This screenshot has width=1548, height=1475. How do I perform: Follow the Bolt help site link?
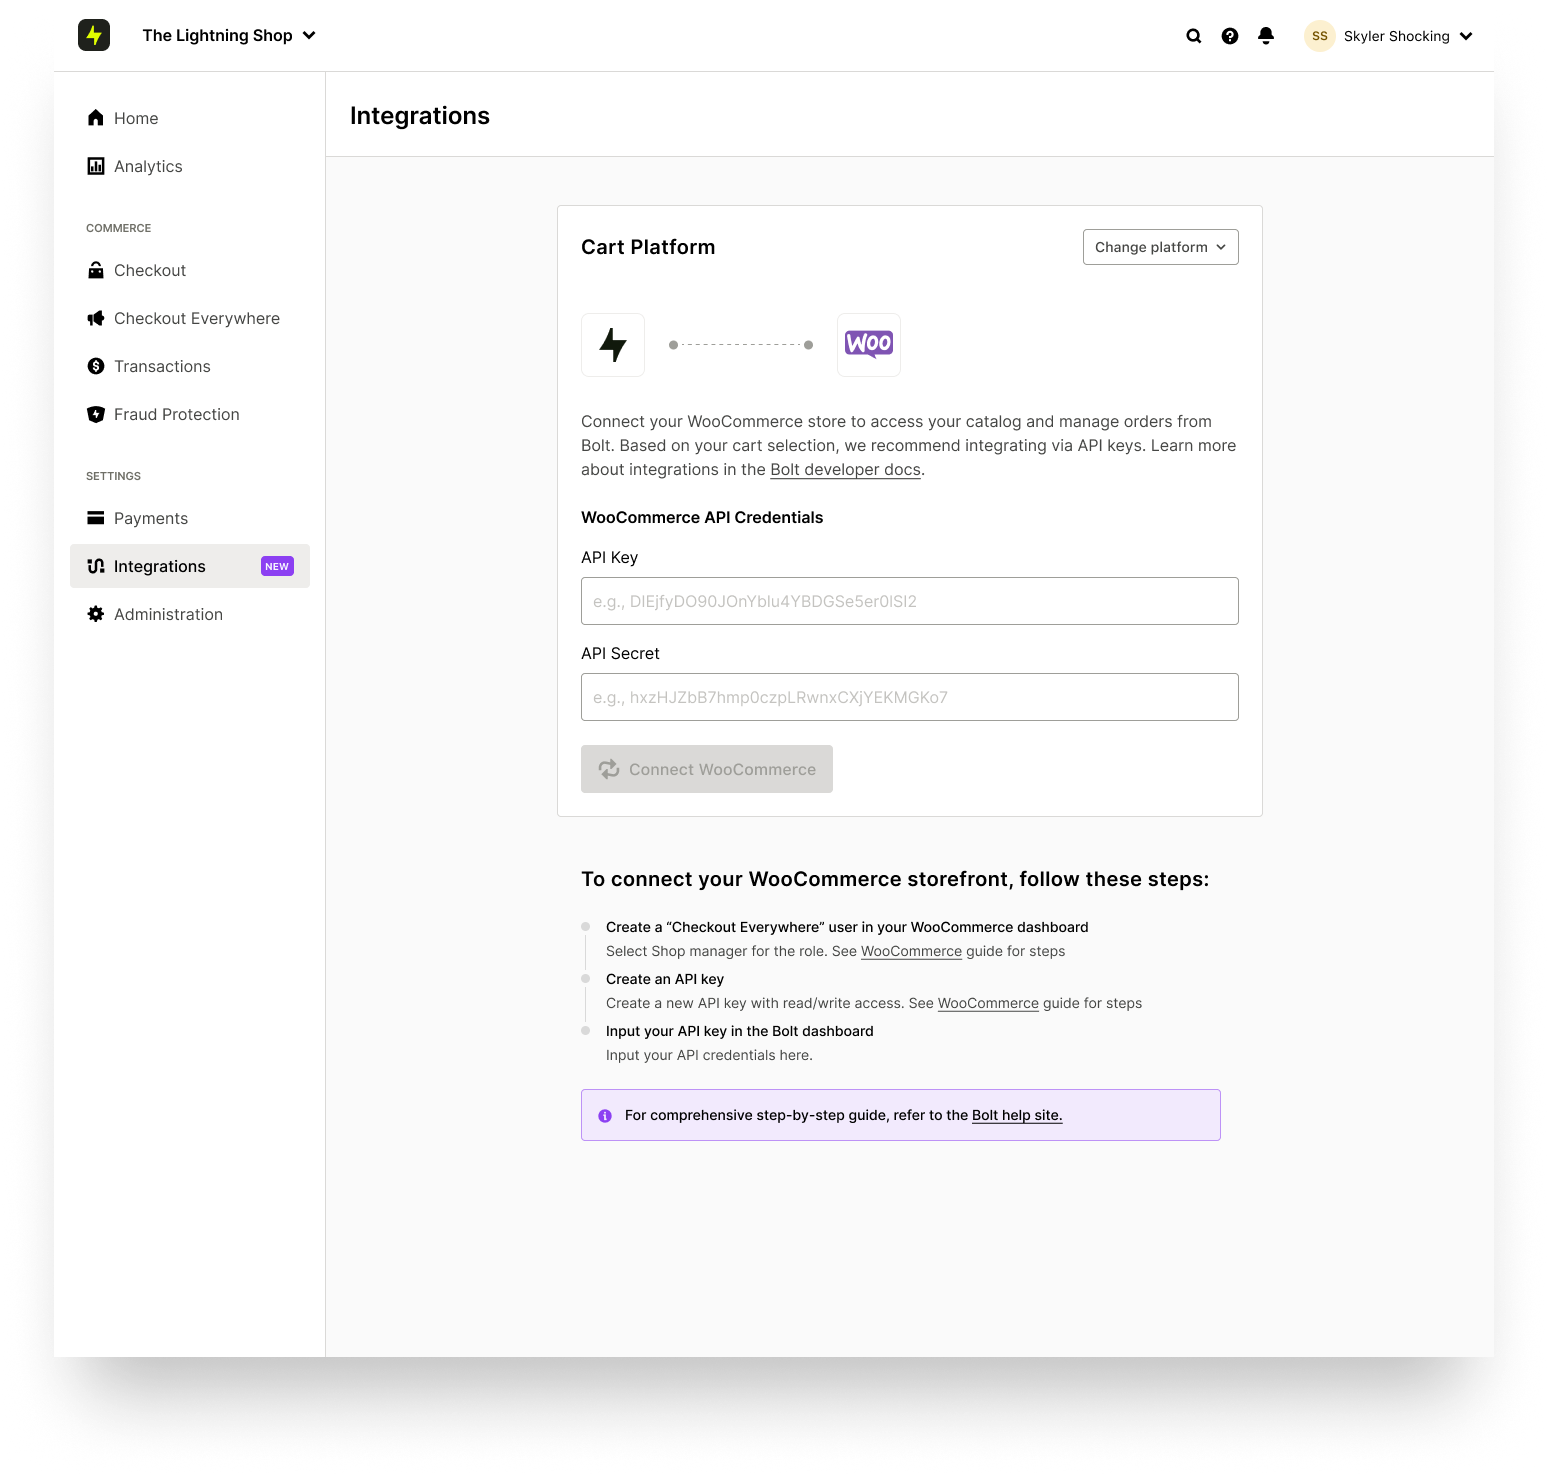coord(1017,1115)
